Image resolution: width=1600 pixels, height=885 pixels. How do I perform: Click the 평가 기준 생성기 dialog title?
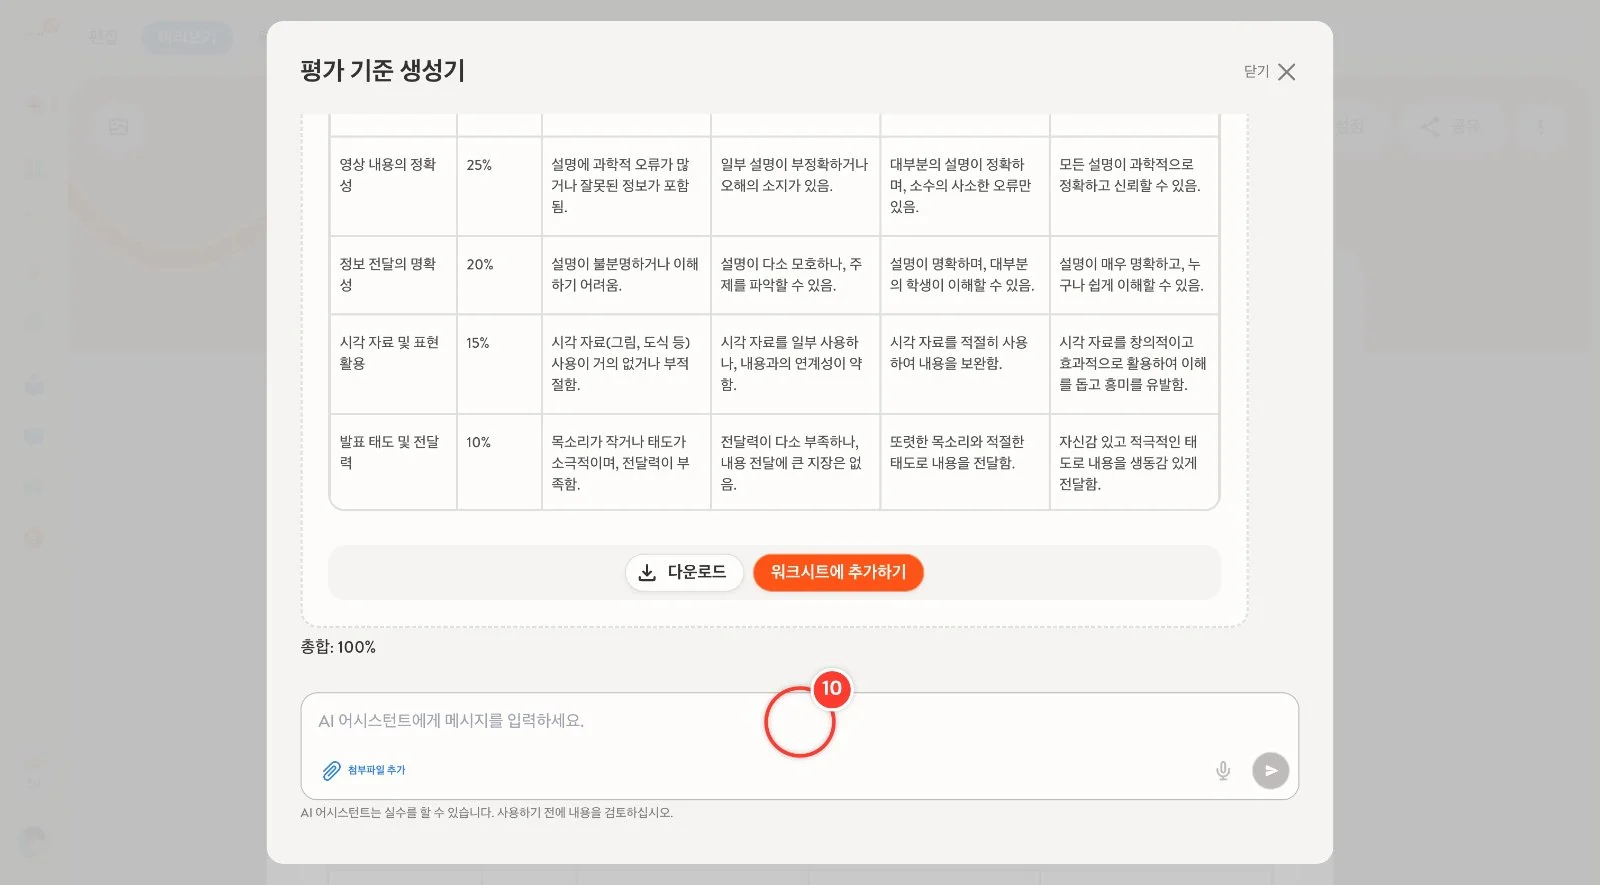click(382, 71)
